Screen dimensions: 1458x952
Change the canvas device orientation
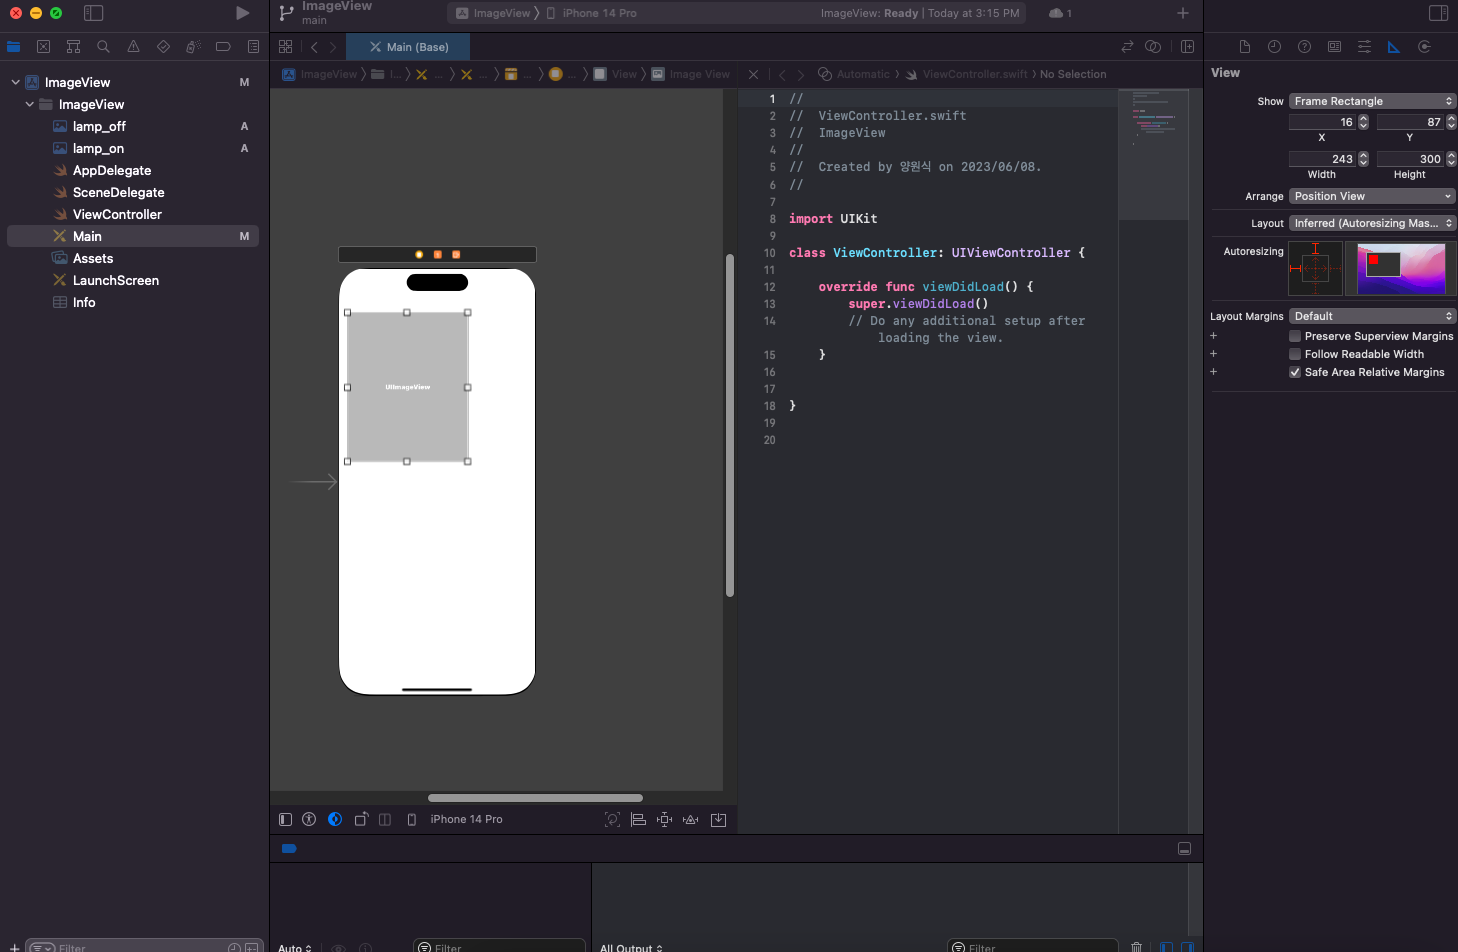coord(361,819)
